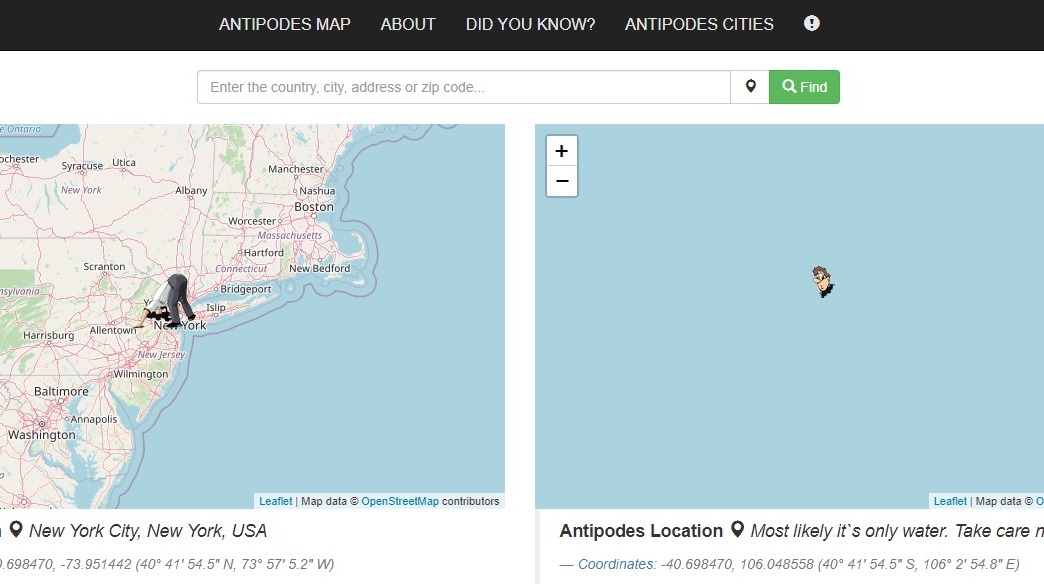Click the Leaflet link on right map
The width and height of the screenshot is (1044, 587).
(x=949, y=501)
